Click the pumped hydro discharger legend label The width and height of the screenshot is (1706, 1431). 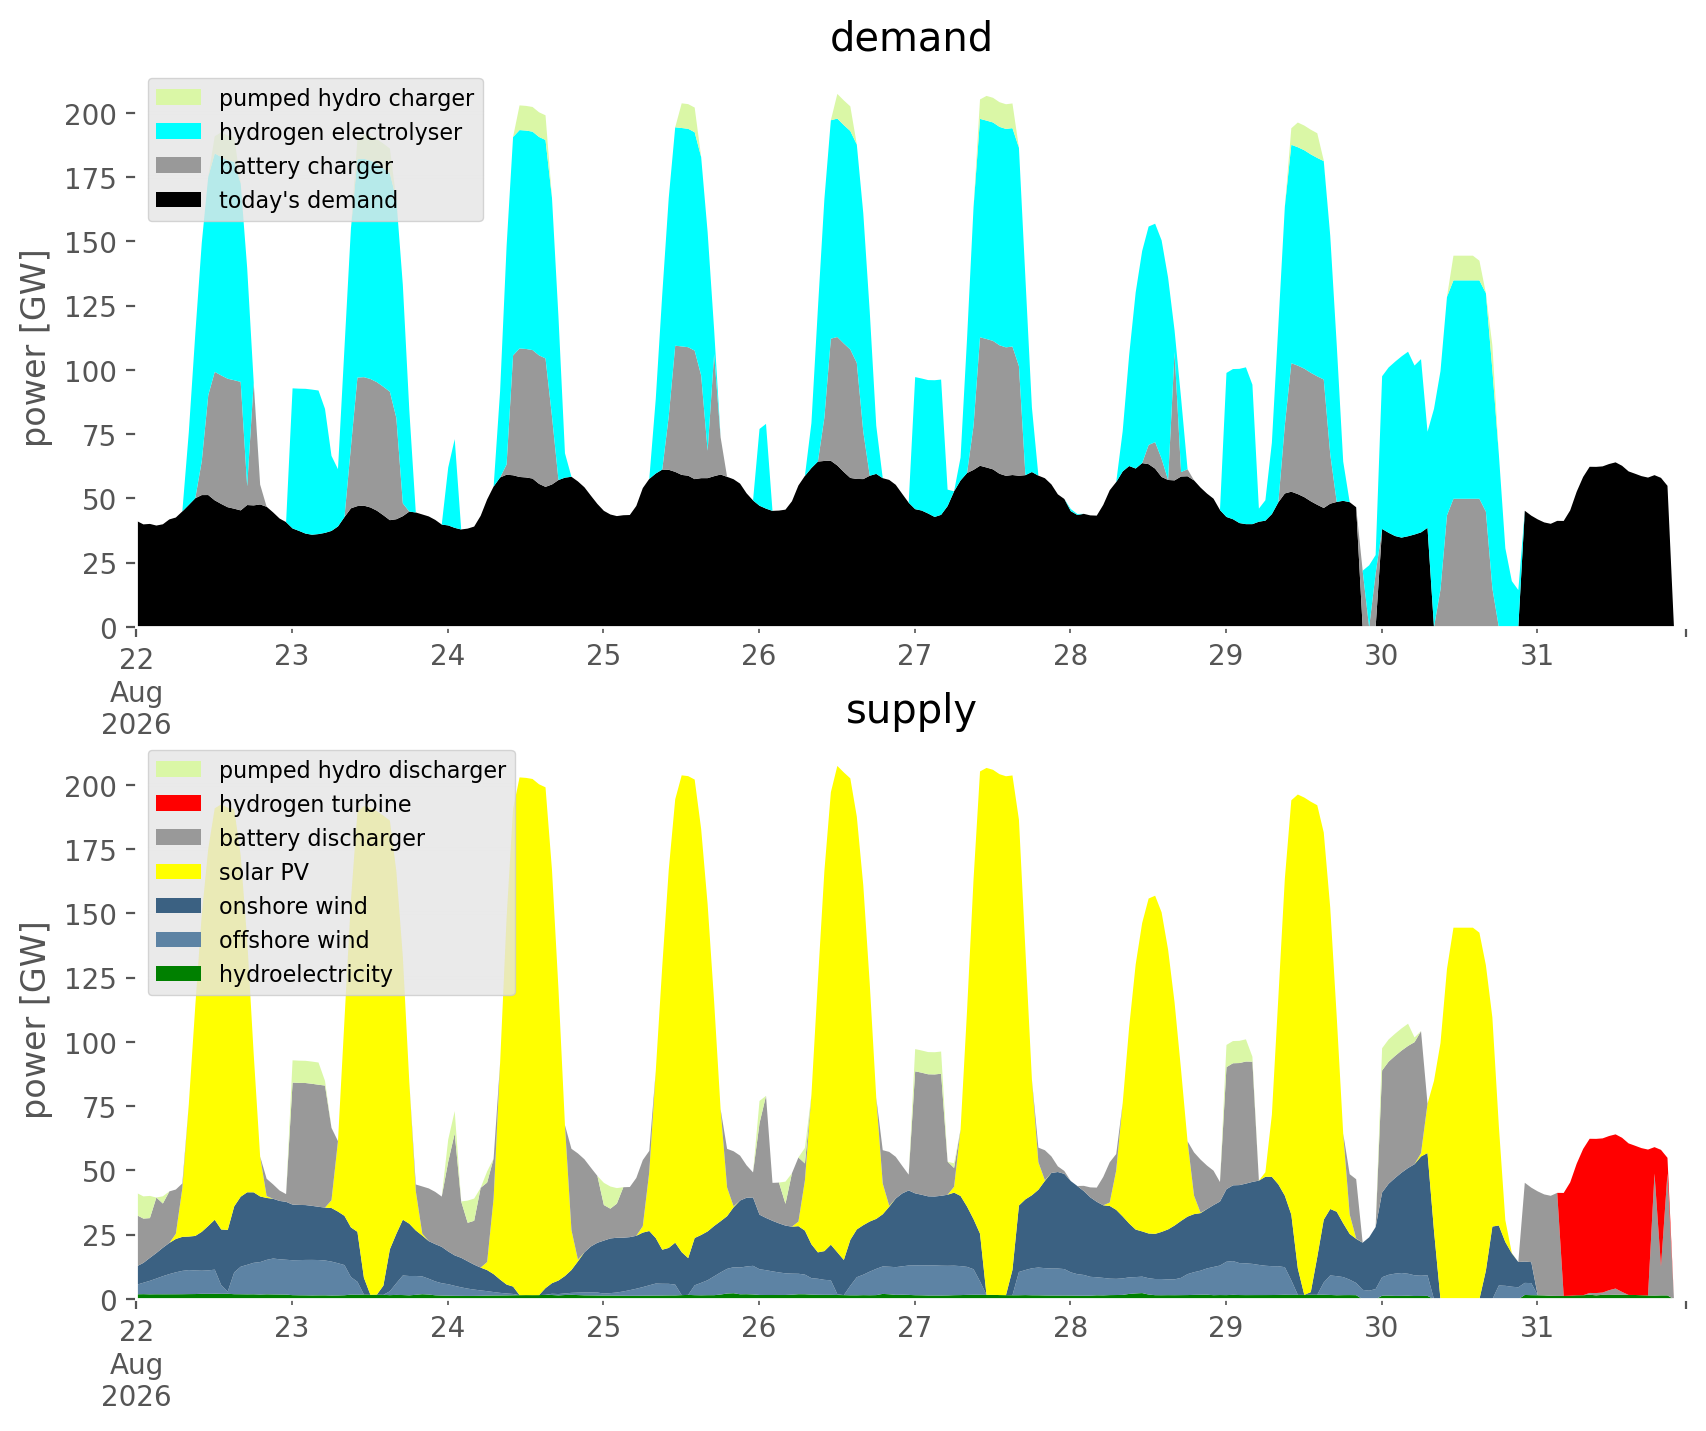(x=362, y=770)
